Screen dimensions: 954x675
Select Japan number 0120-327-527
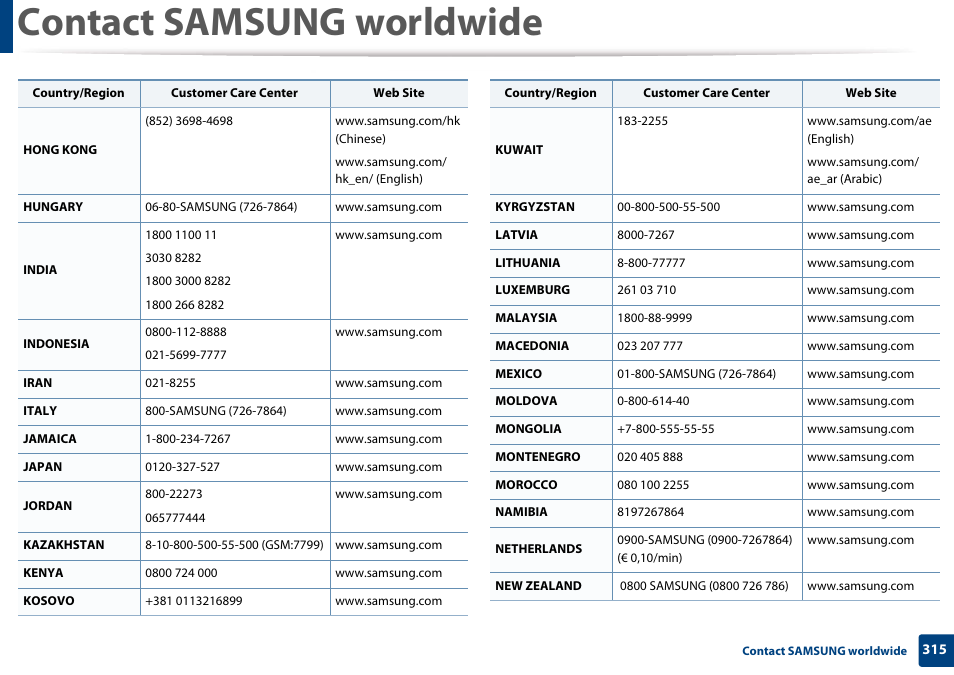tap(182, 467)
